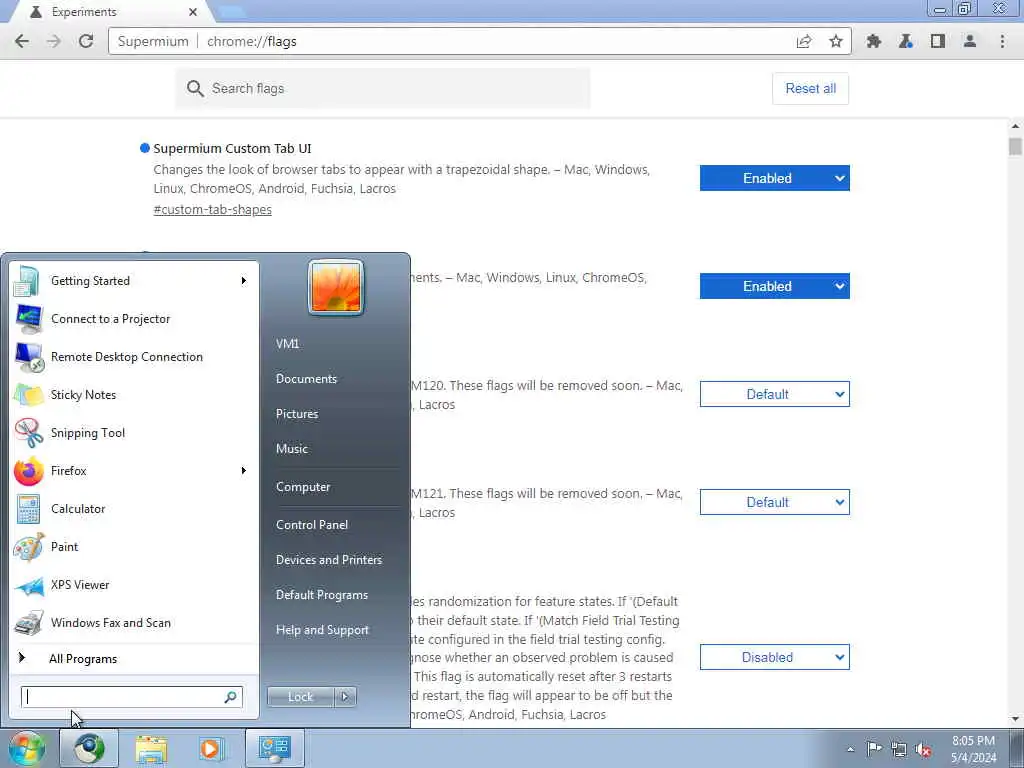Open Supermium from the taskbar
Screen dimensions: 1024x768
pos(89,748)
